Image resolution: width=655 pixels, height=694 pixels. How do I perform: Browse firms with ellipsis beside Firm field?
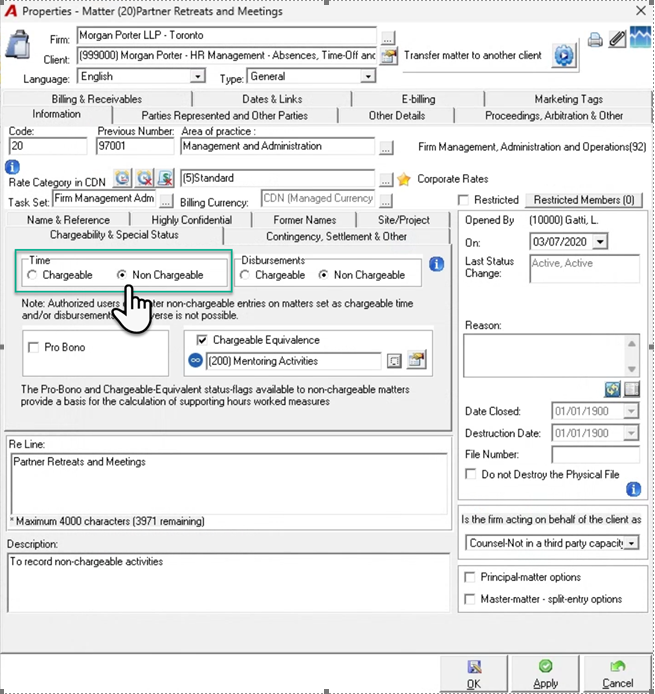(388, 38)
